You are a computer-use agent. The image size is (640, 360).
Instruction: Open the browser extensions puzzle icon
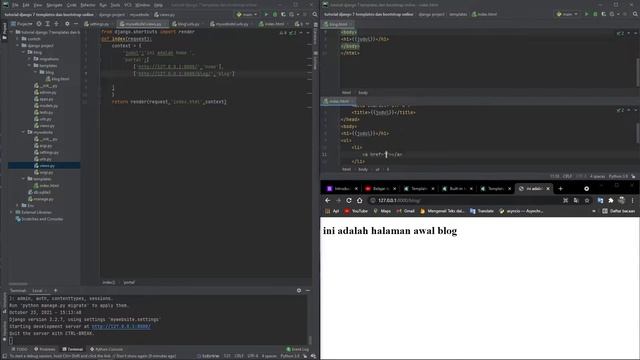[x=611, y=200]
